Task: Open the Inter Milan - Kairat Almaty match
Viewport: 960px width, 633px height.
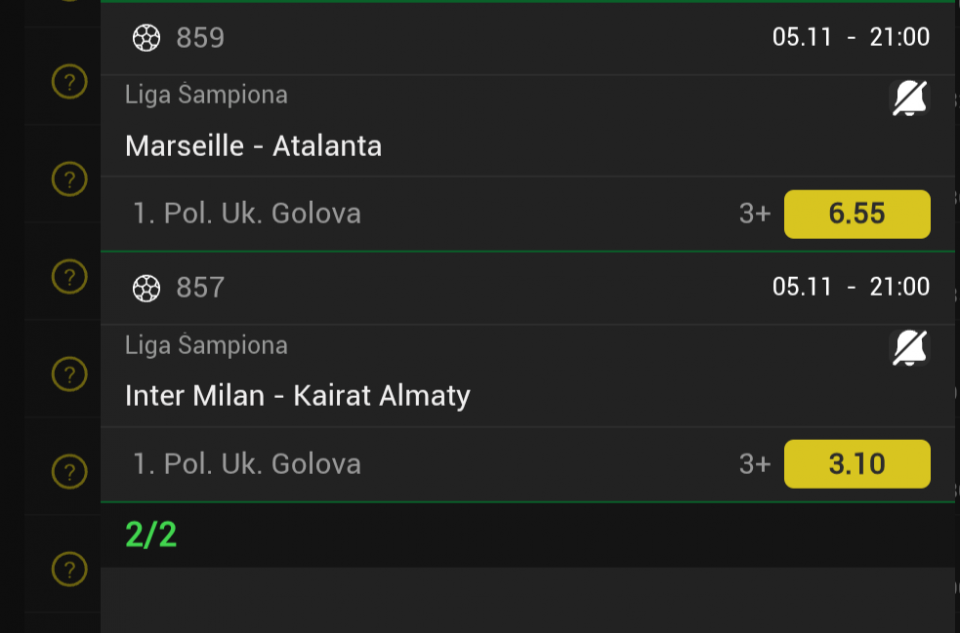Action: [297, 396]
